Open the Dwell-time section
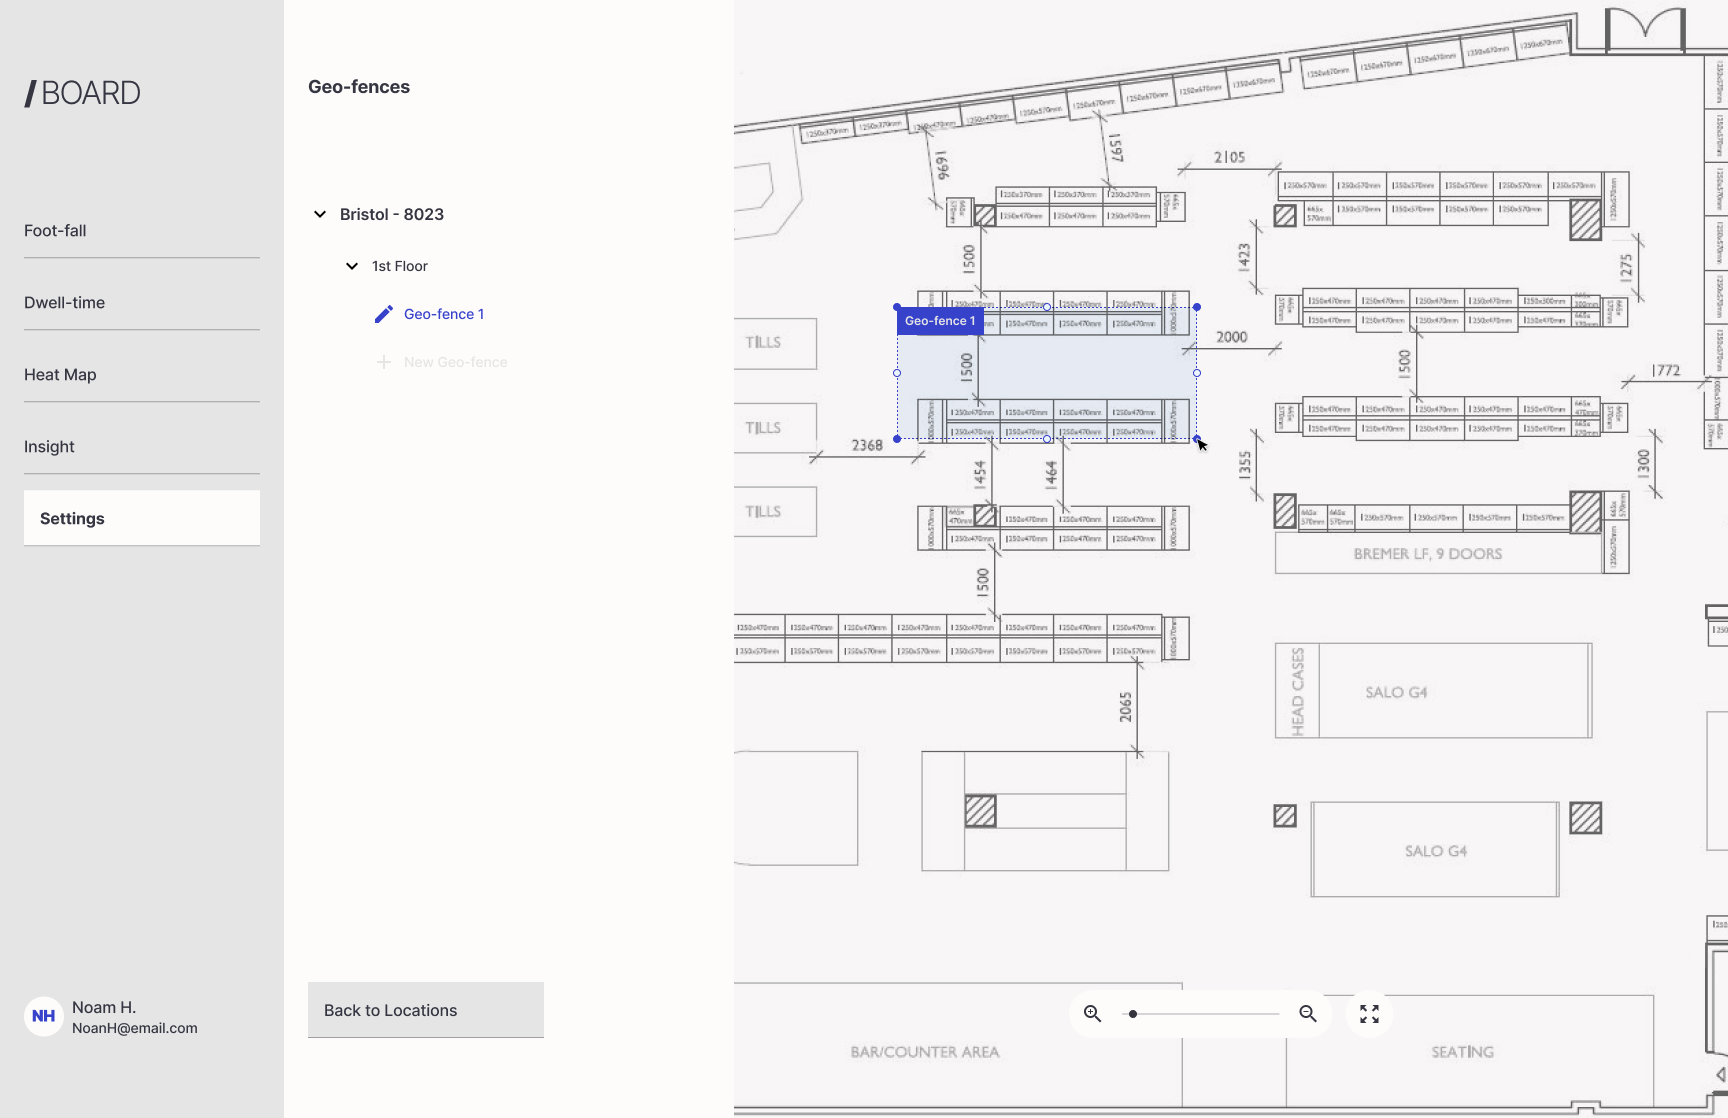 142,303
